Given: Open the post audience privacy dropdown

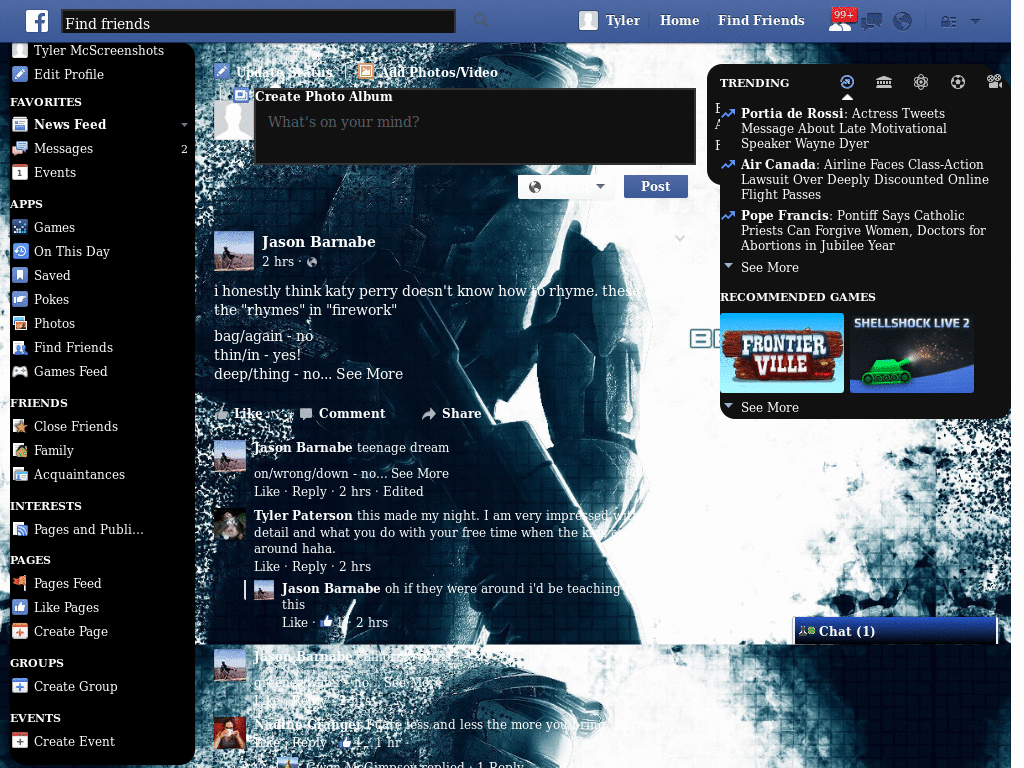Looking at the screenshot, I should point(566,187).
